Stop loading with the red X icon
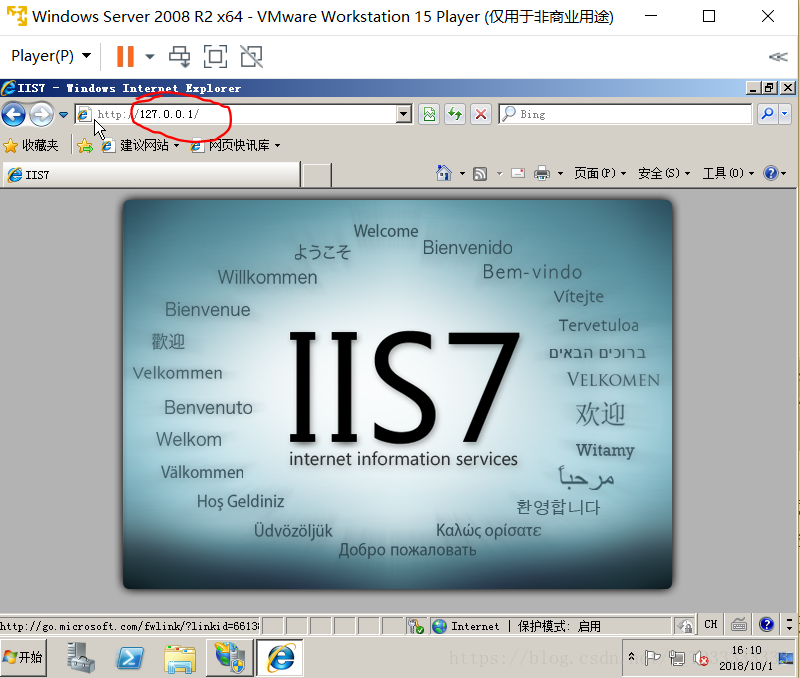This screenshot has height=678, width=800. click(481, 114)
